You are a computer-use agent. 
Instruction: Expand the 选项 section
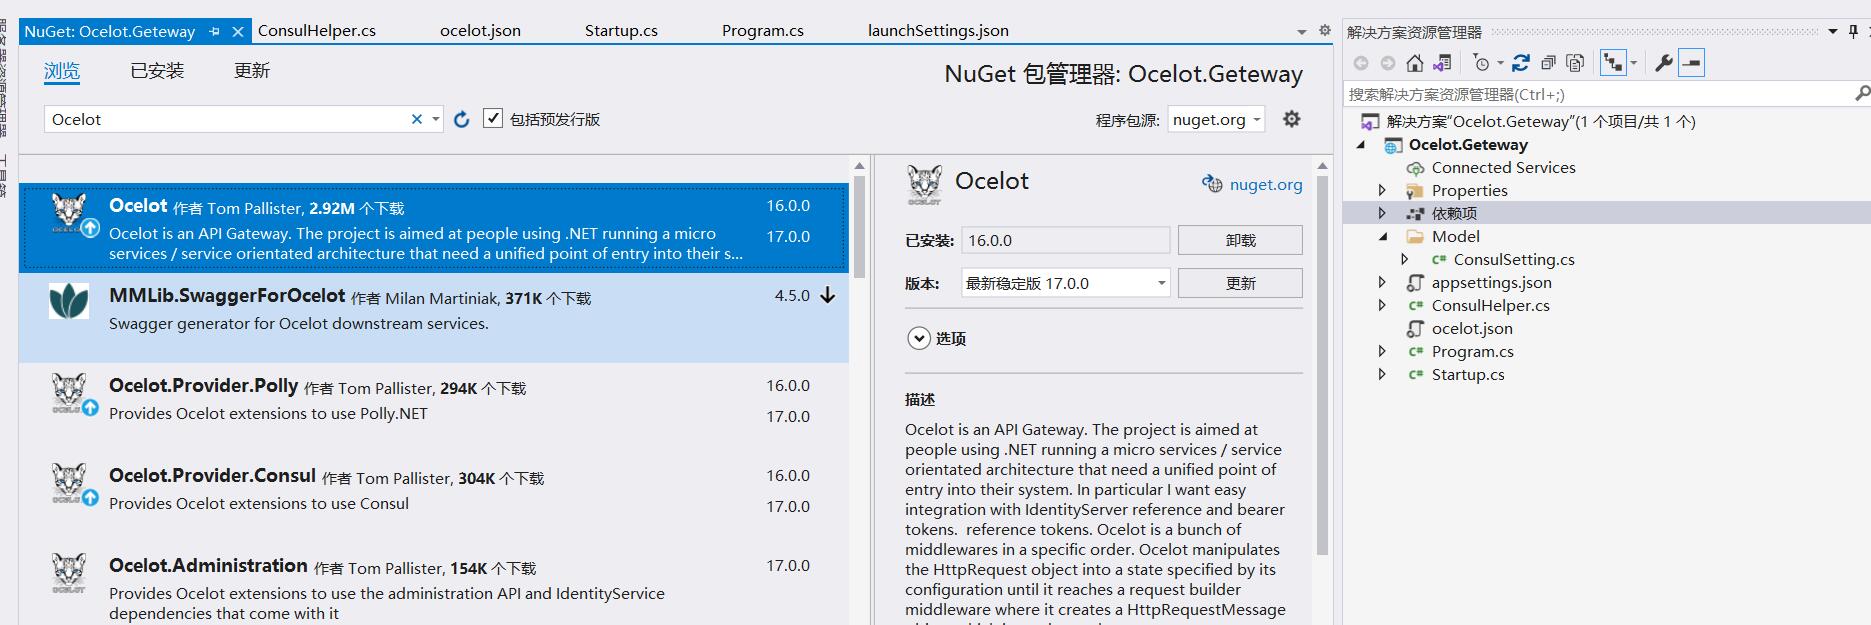coord(919,338)
